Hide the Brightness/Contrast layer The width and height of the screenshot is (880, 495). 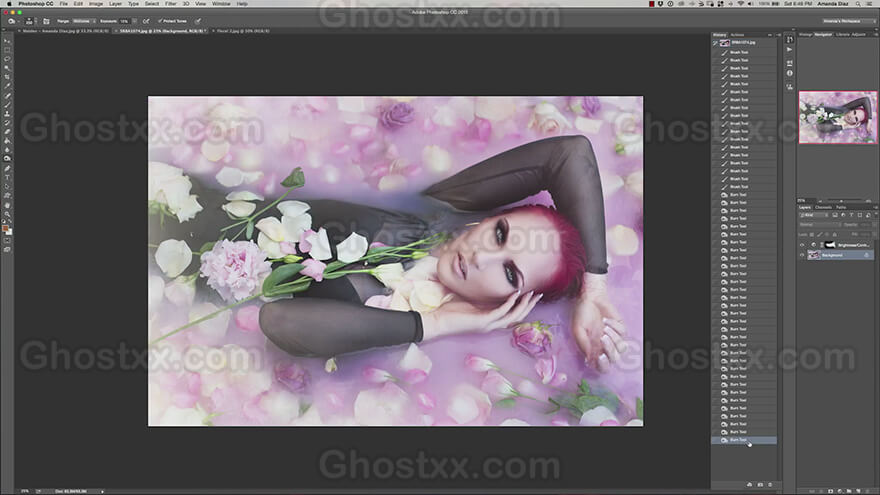coord(802,245)
